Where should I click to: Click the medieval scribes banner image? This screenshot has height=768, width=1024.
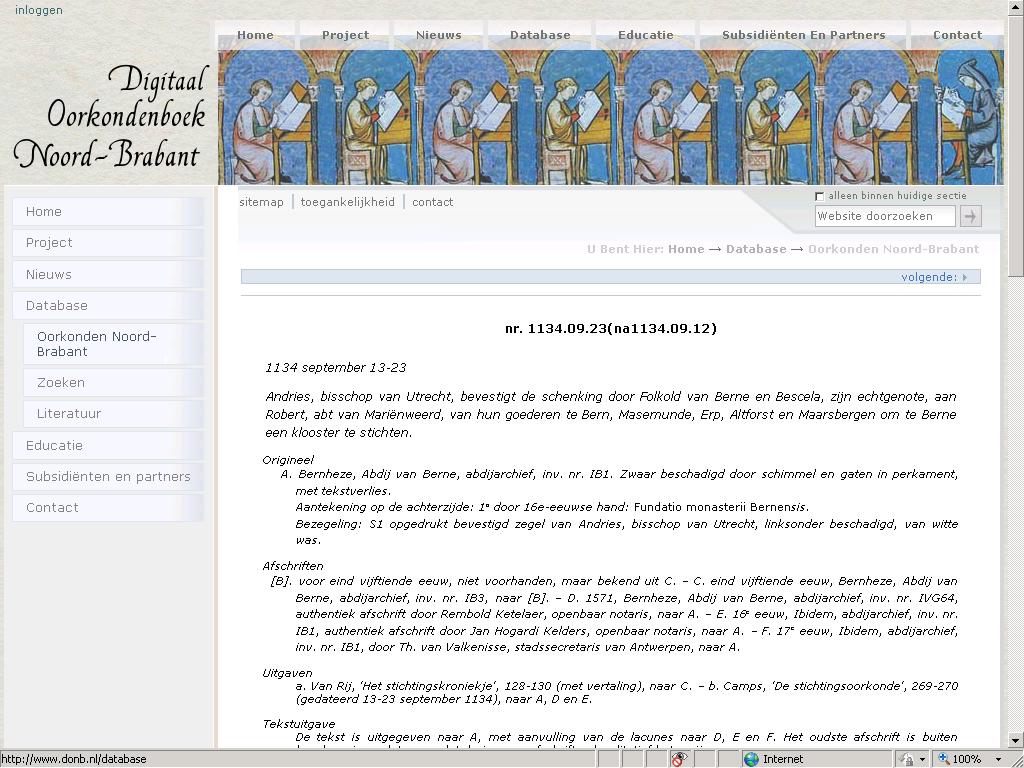click(611, 118)
